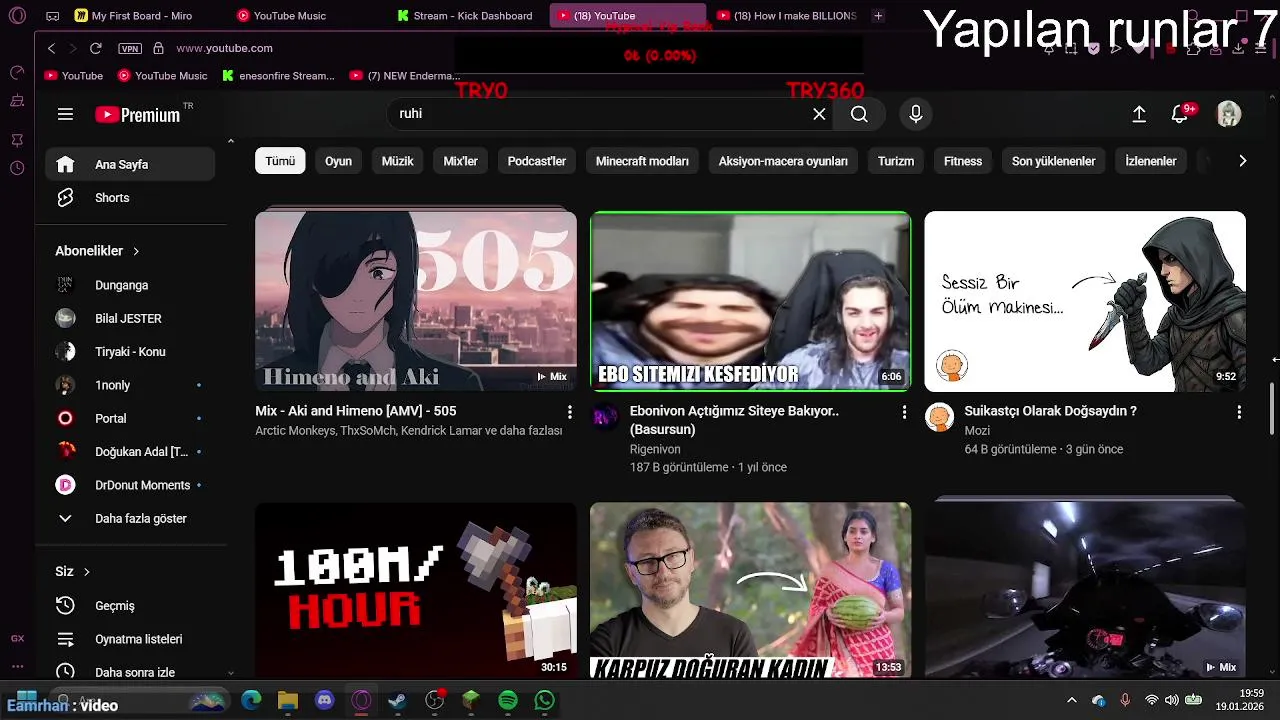The image size is (1280, 720).
Task: Expand the Abonelikler subscriptions section
Action: pos(98,251)
